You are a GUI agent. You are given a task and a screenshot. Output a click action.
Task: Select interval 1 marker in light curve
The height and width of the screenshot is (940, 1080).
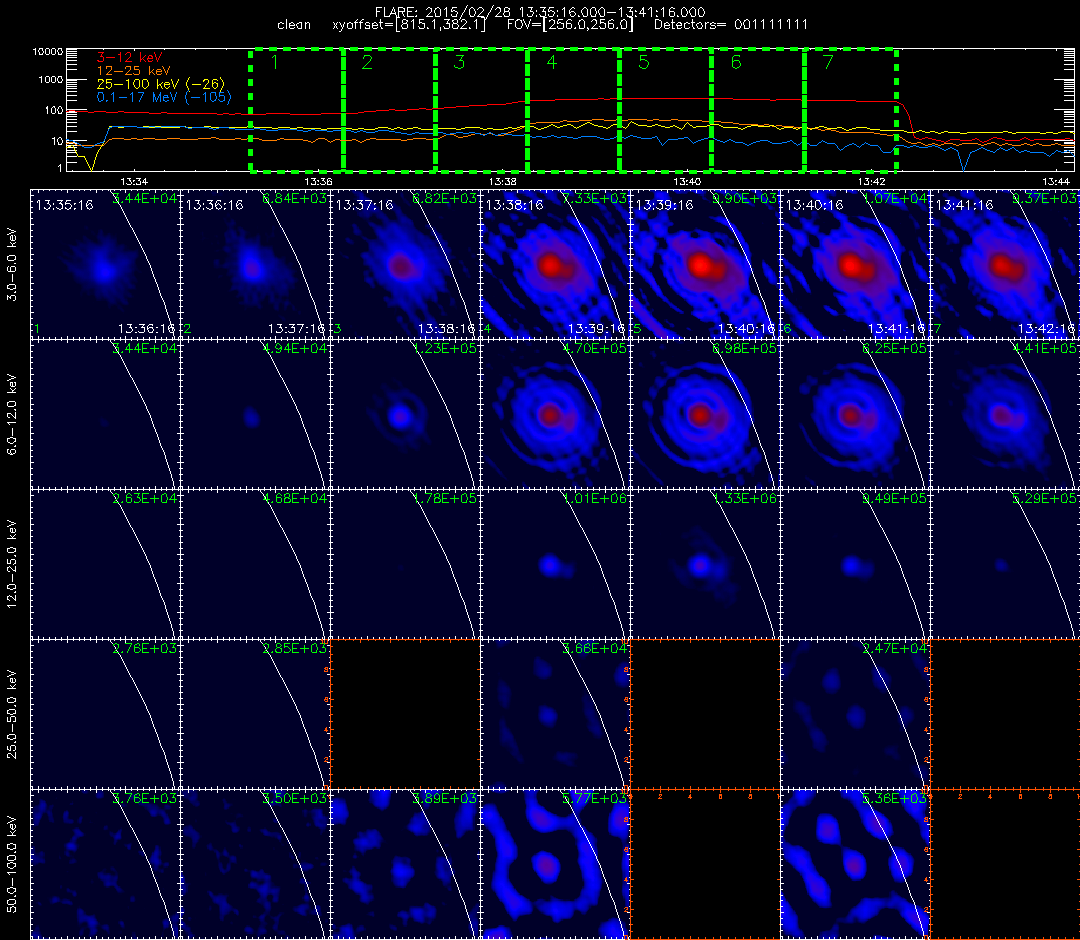[275, 62]
